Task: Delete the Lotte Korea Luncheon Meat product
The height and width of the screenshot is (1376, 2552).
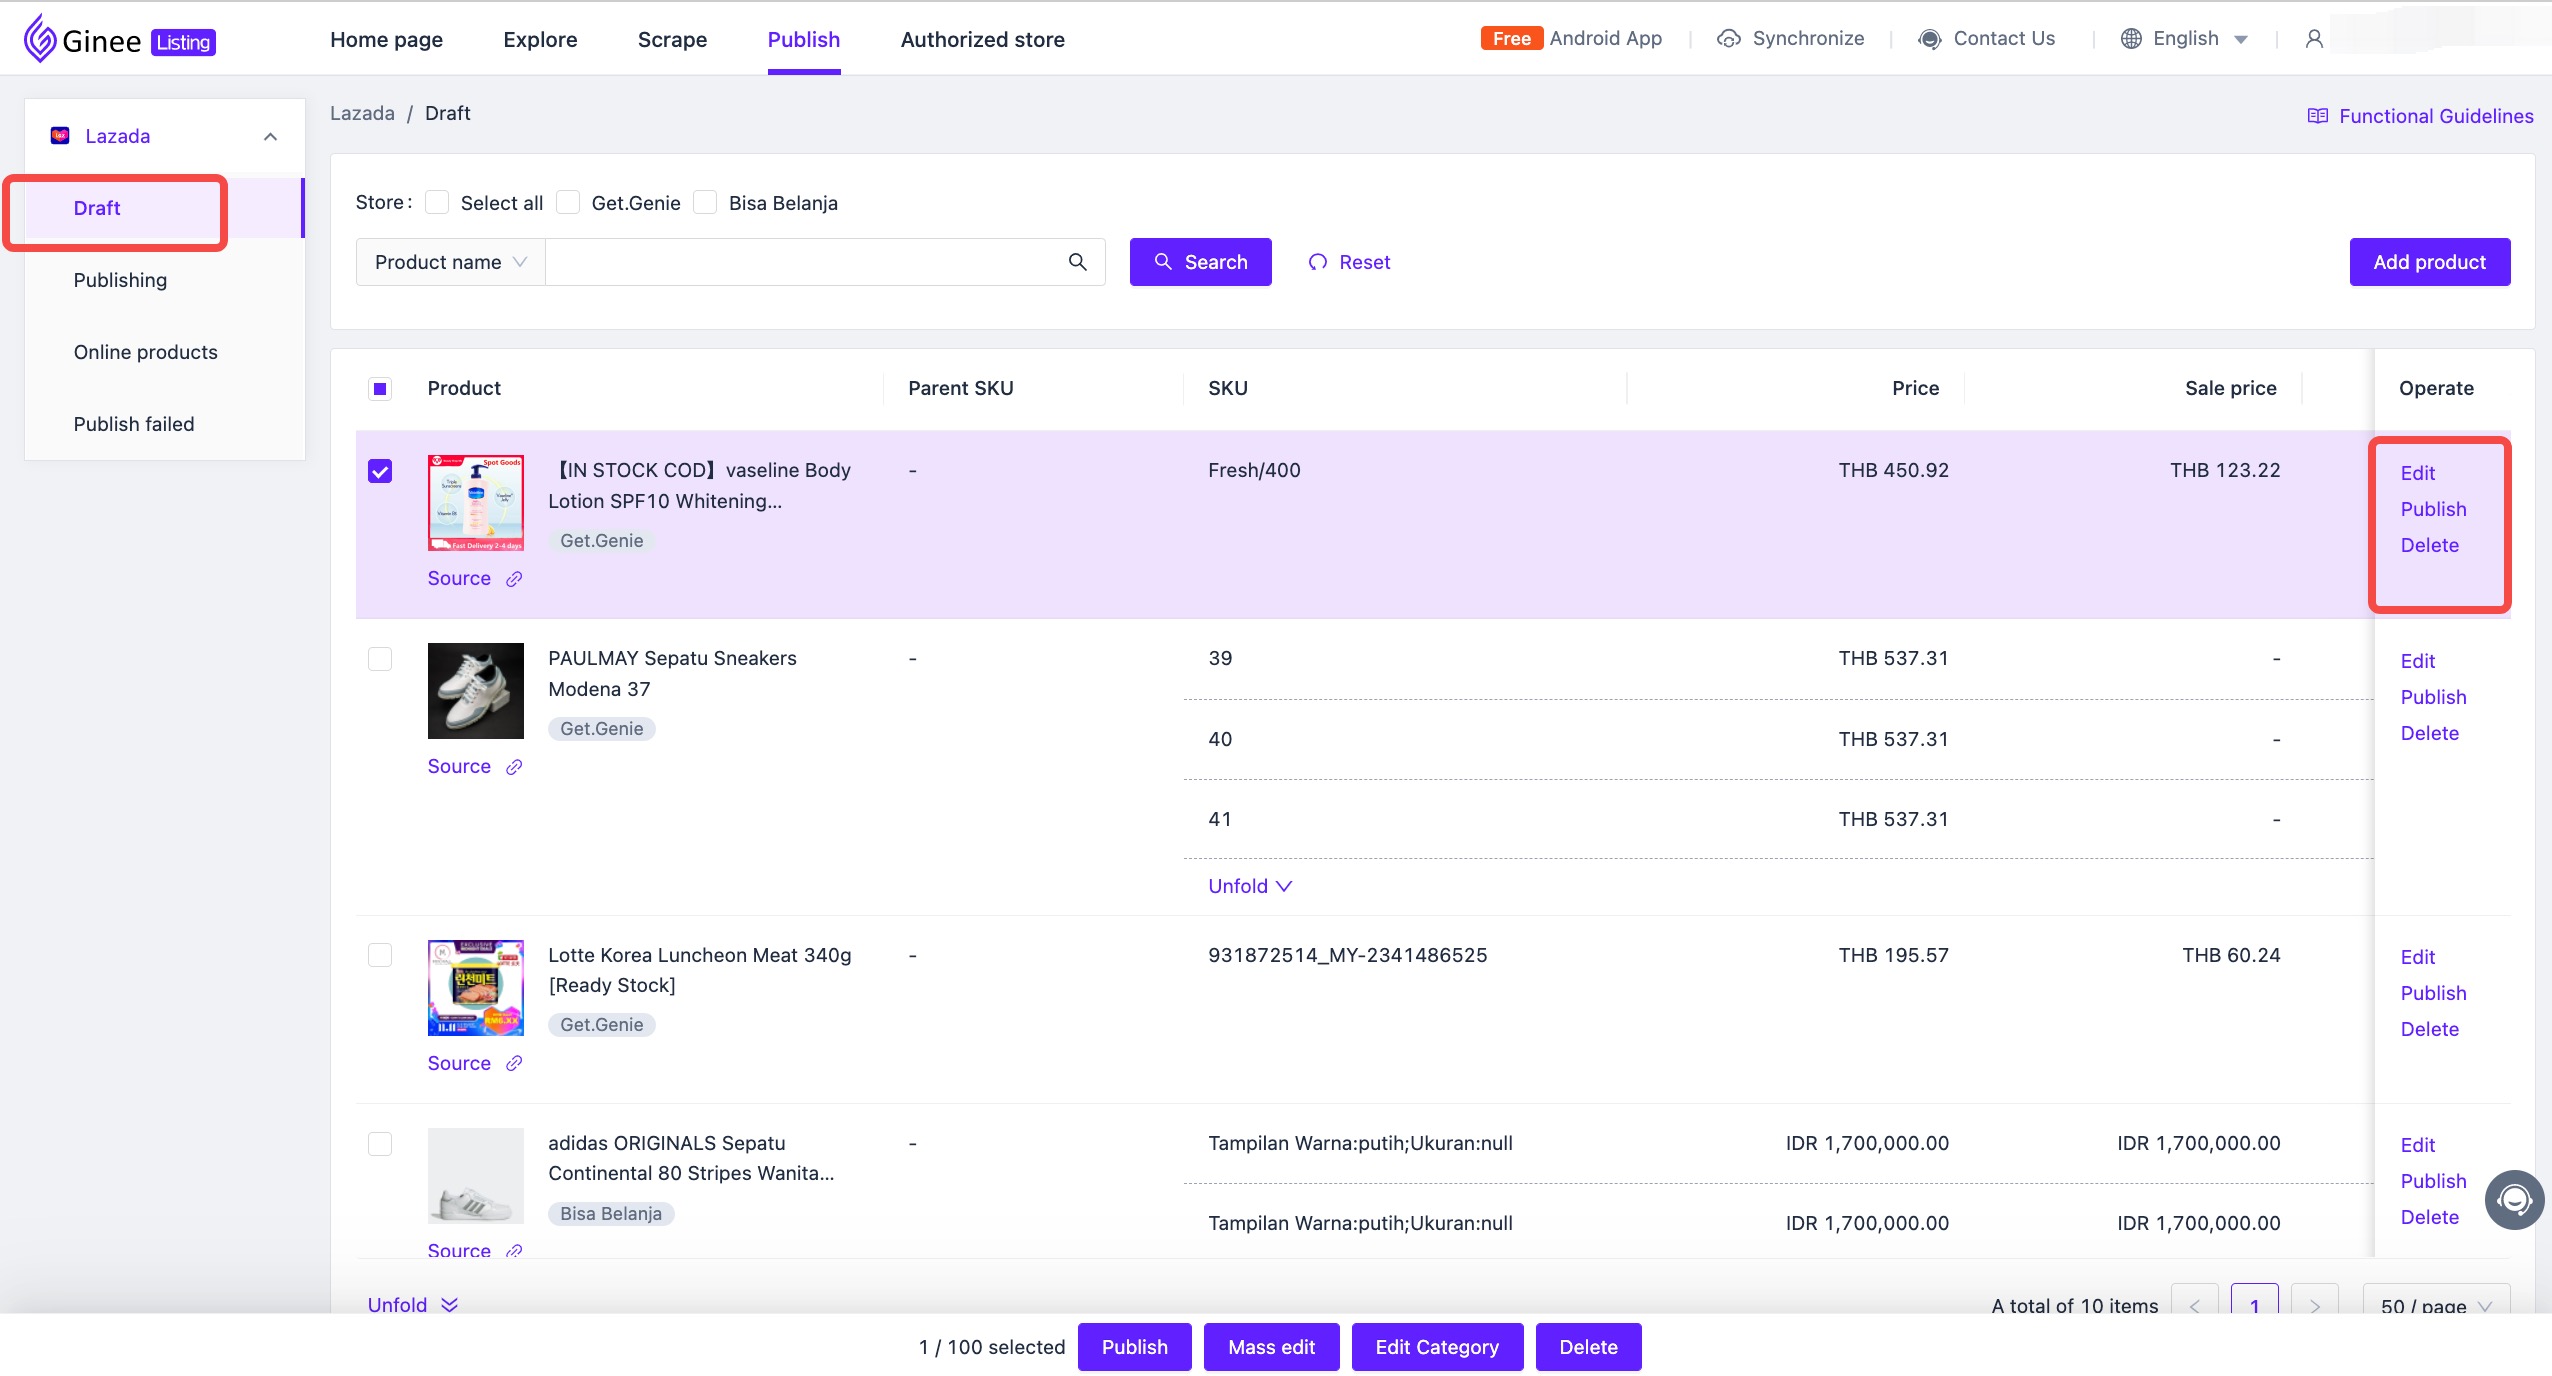Action: click(x=2429, y=1029)
